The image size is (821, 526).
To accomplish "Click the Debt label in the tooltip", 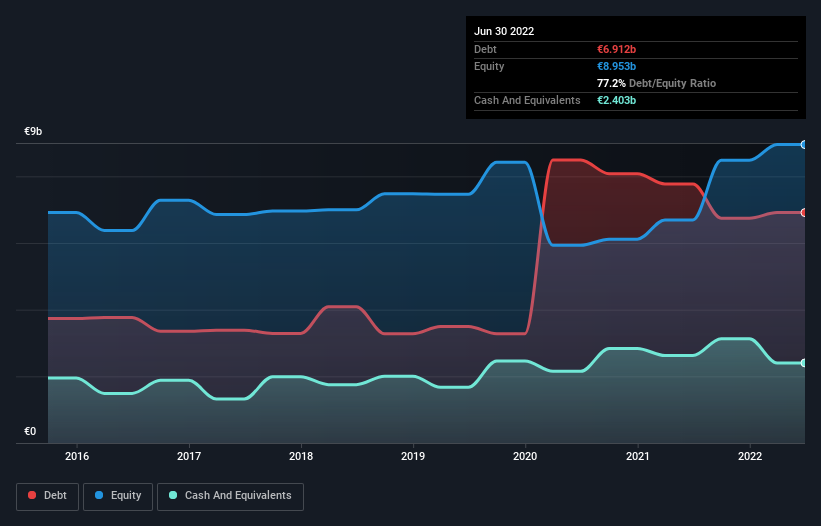I will (x=485, y=49).
